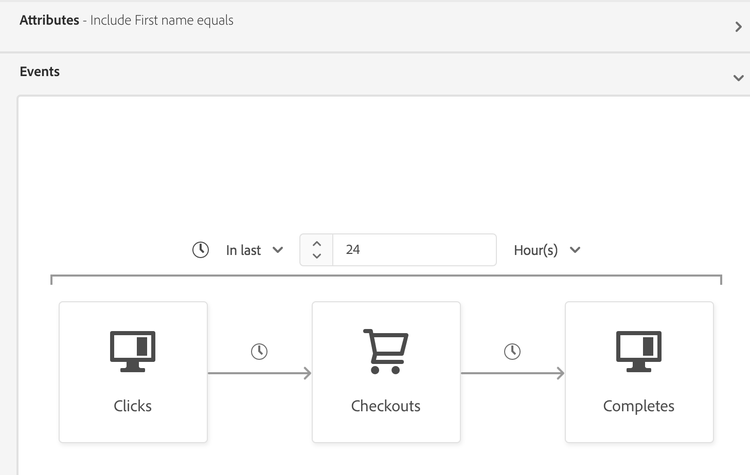Select the Checkouts event label
750x475 pixels.
pyautogui.click(x=386, y=406)
